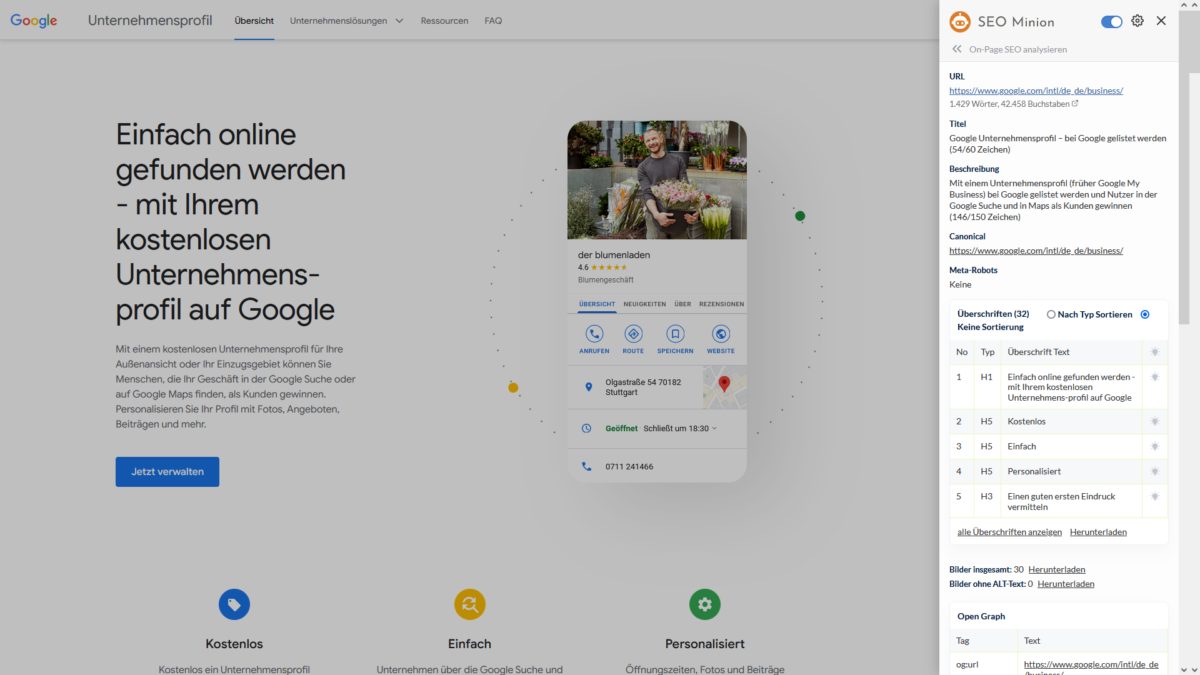Highlight 'Einen guten ersten Eindruck' row icon
The width and height of the screenshot is (1200, 675).
pos(1155,496)
